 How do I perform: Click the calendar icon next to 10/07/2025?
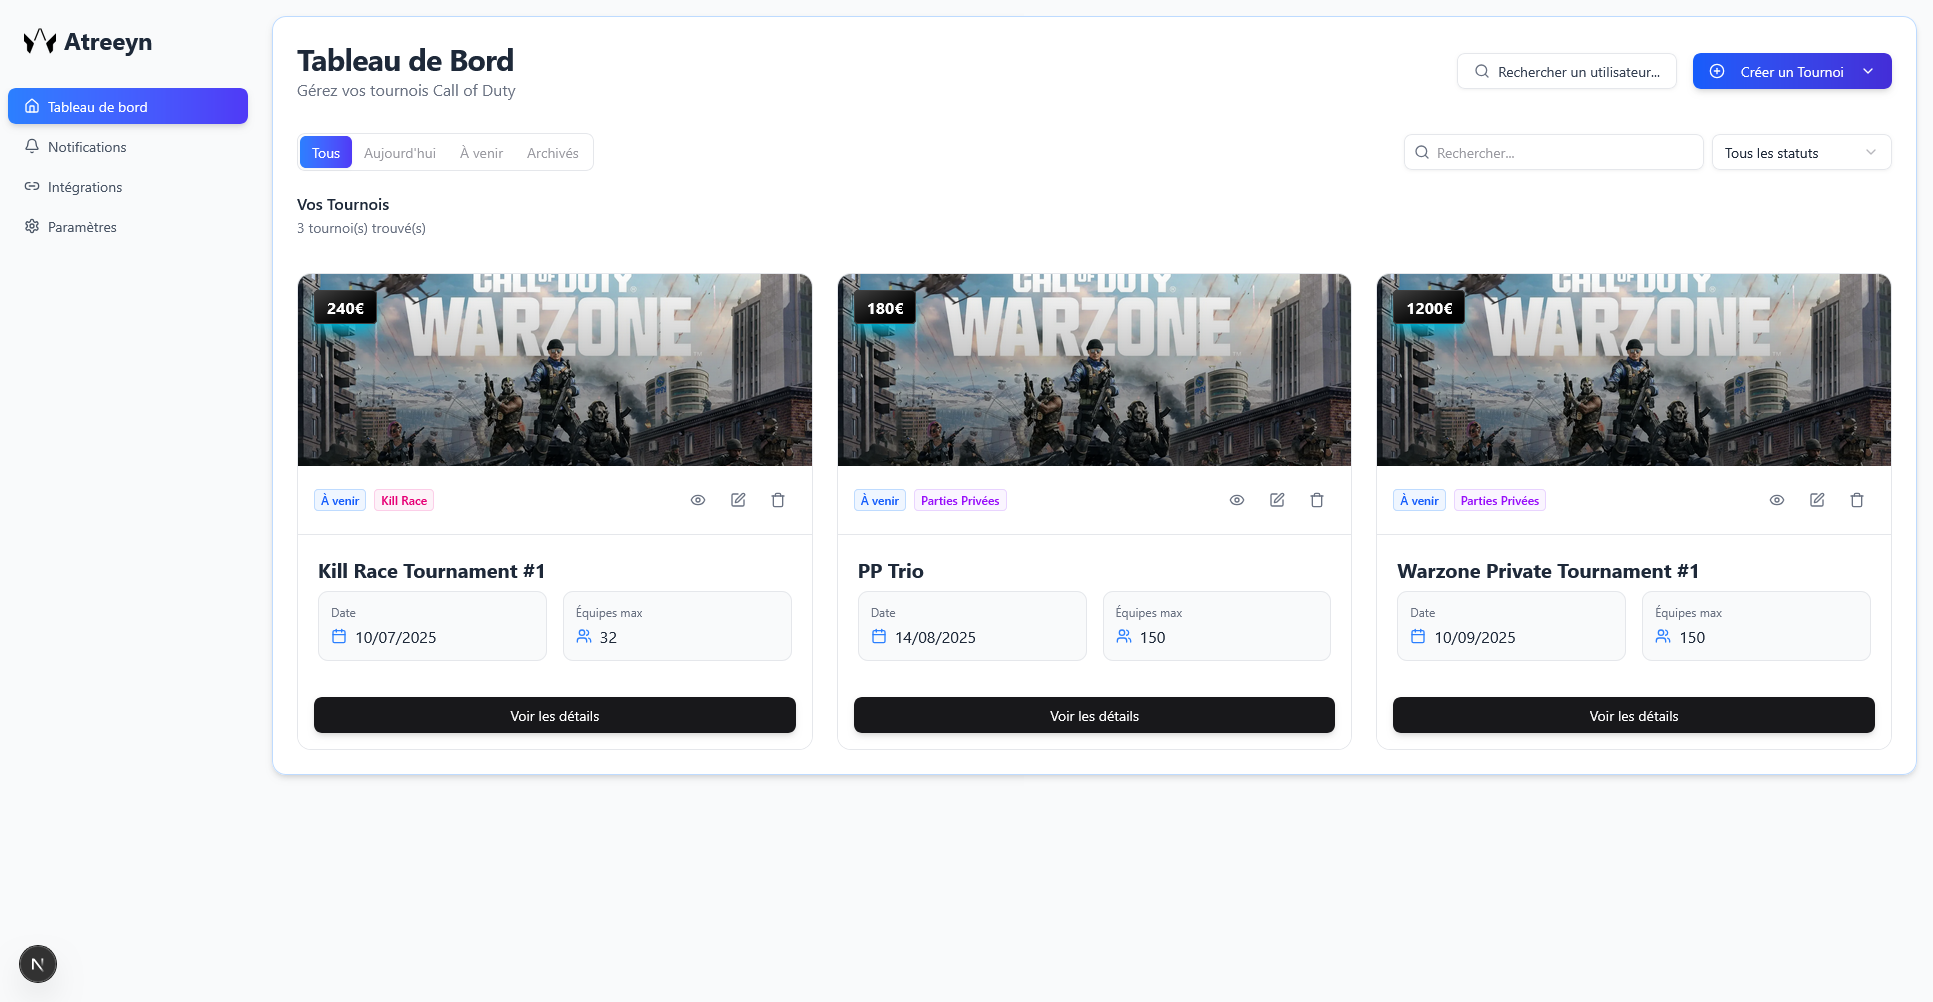339,636
